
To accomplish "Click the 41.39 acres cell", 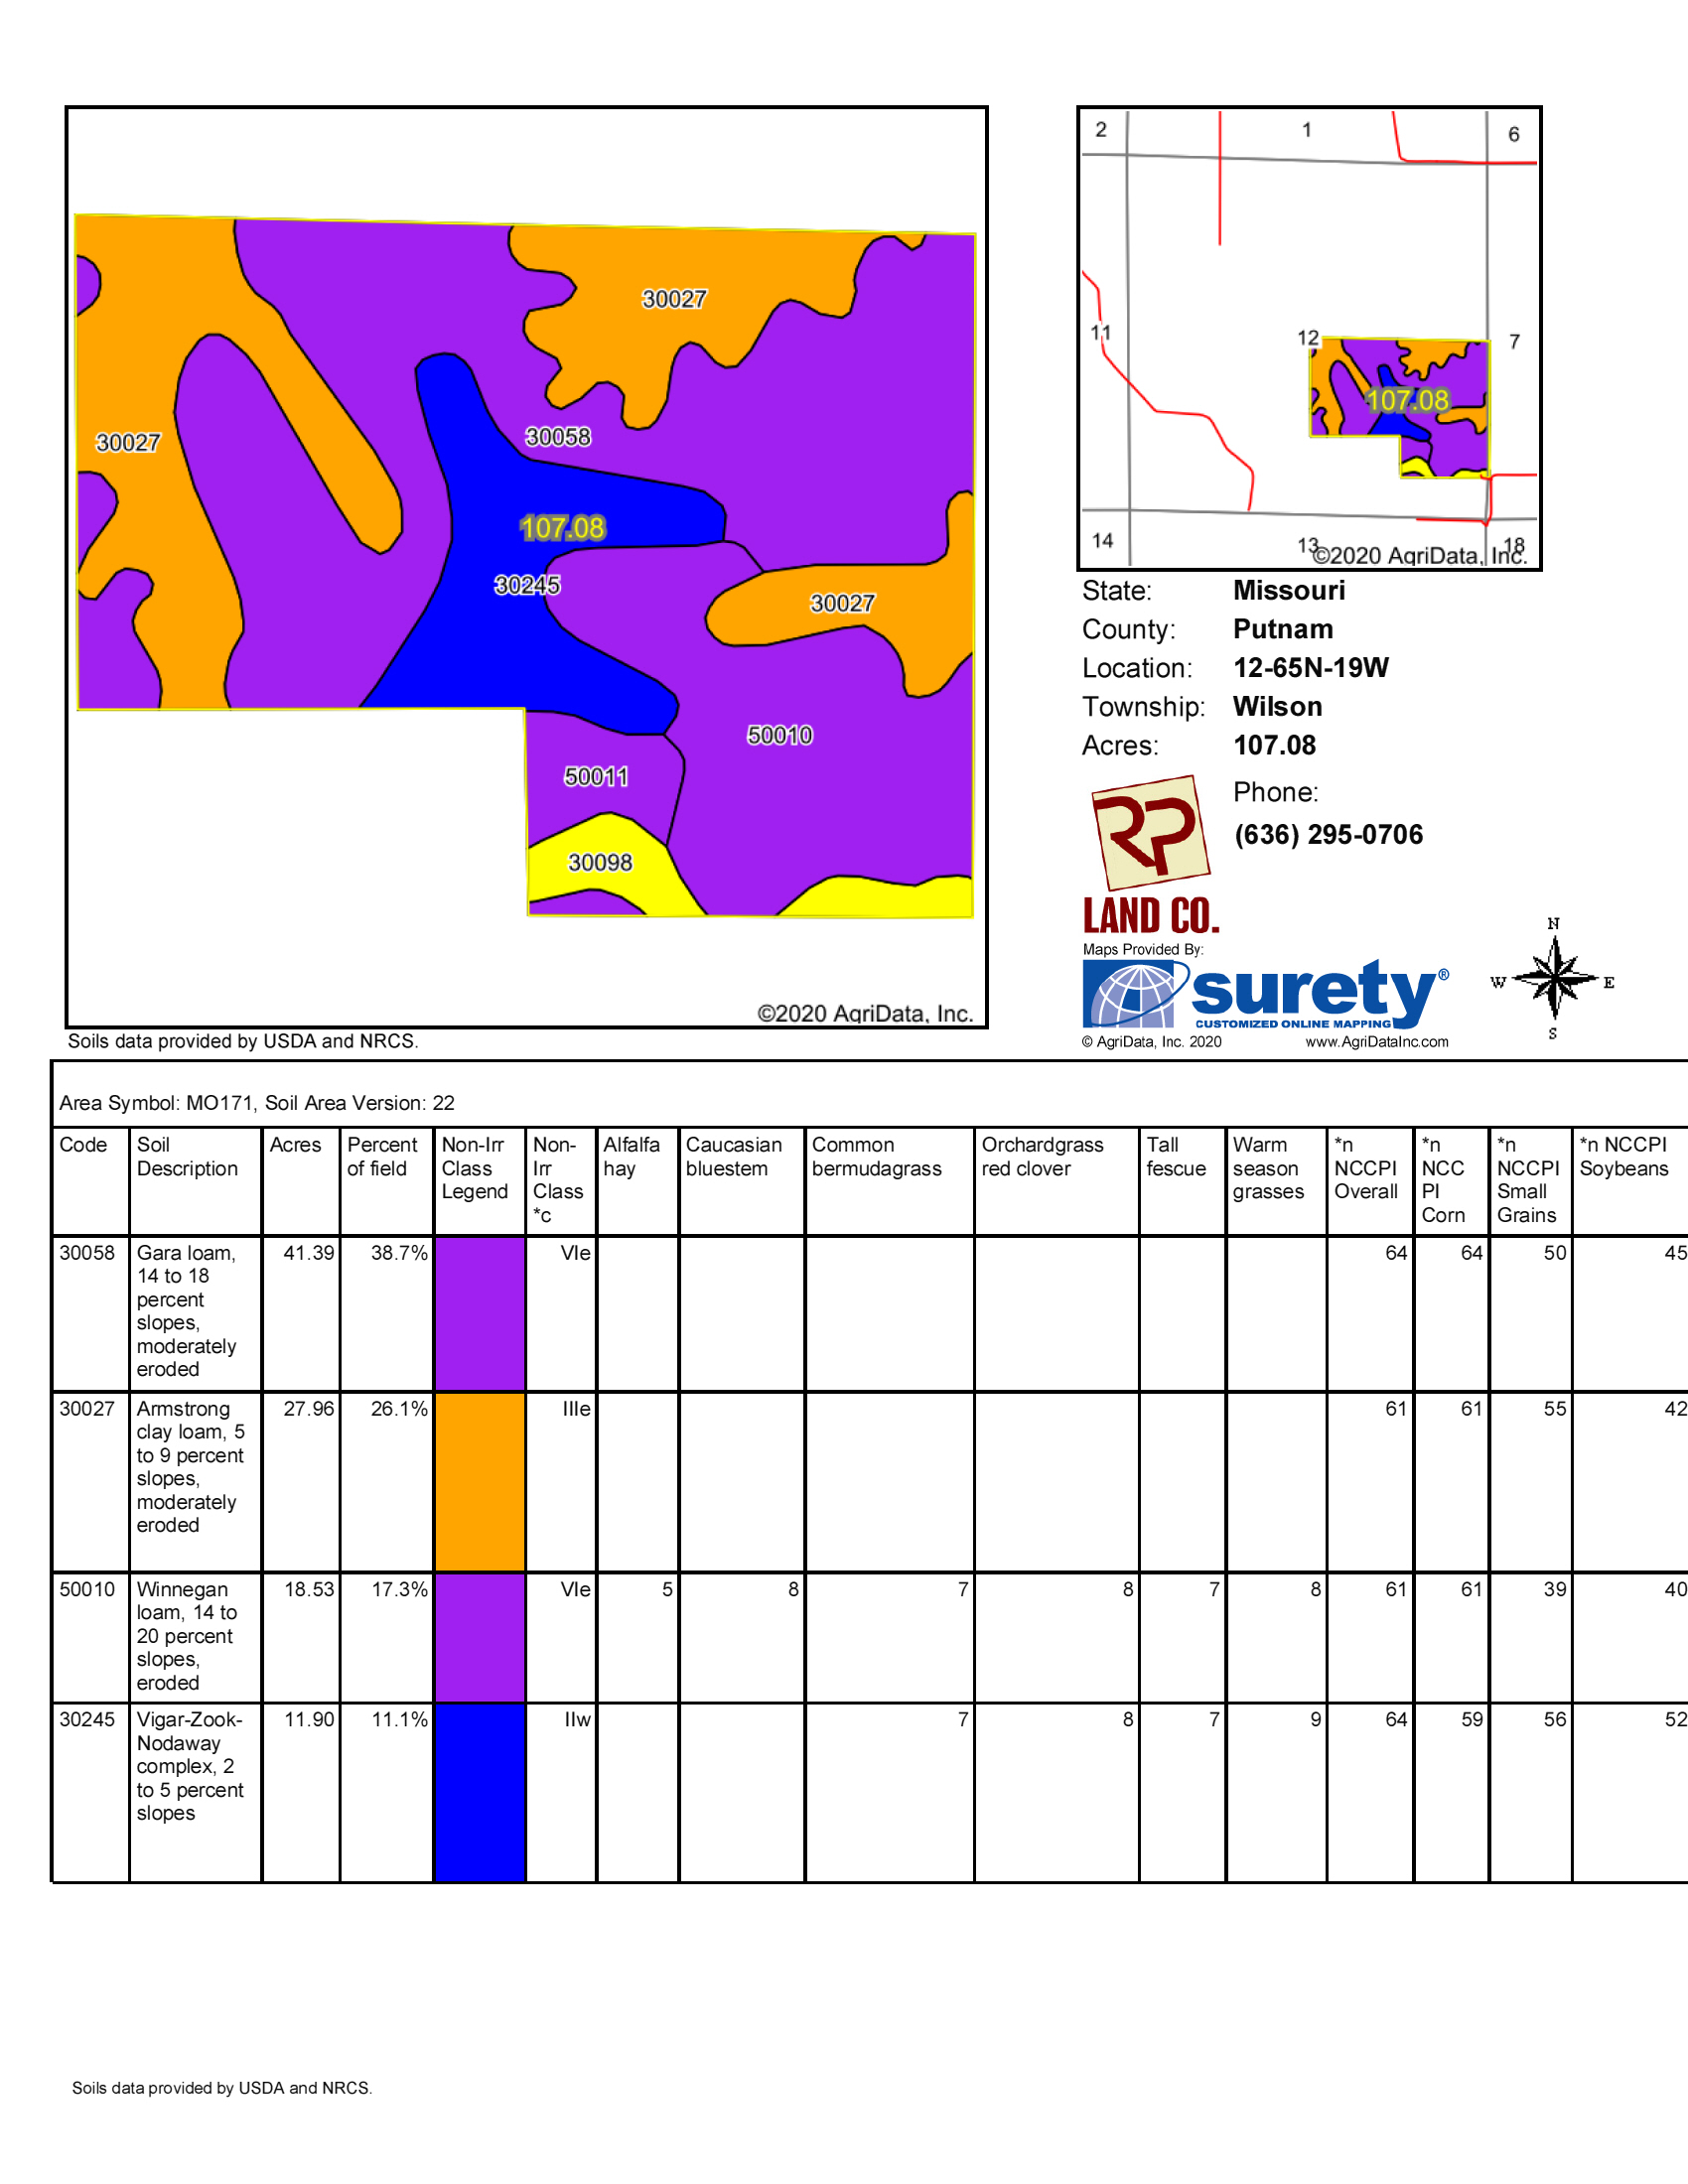I will tap(309, 1253).
